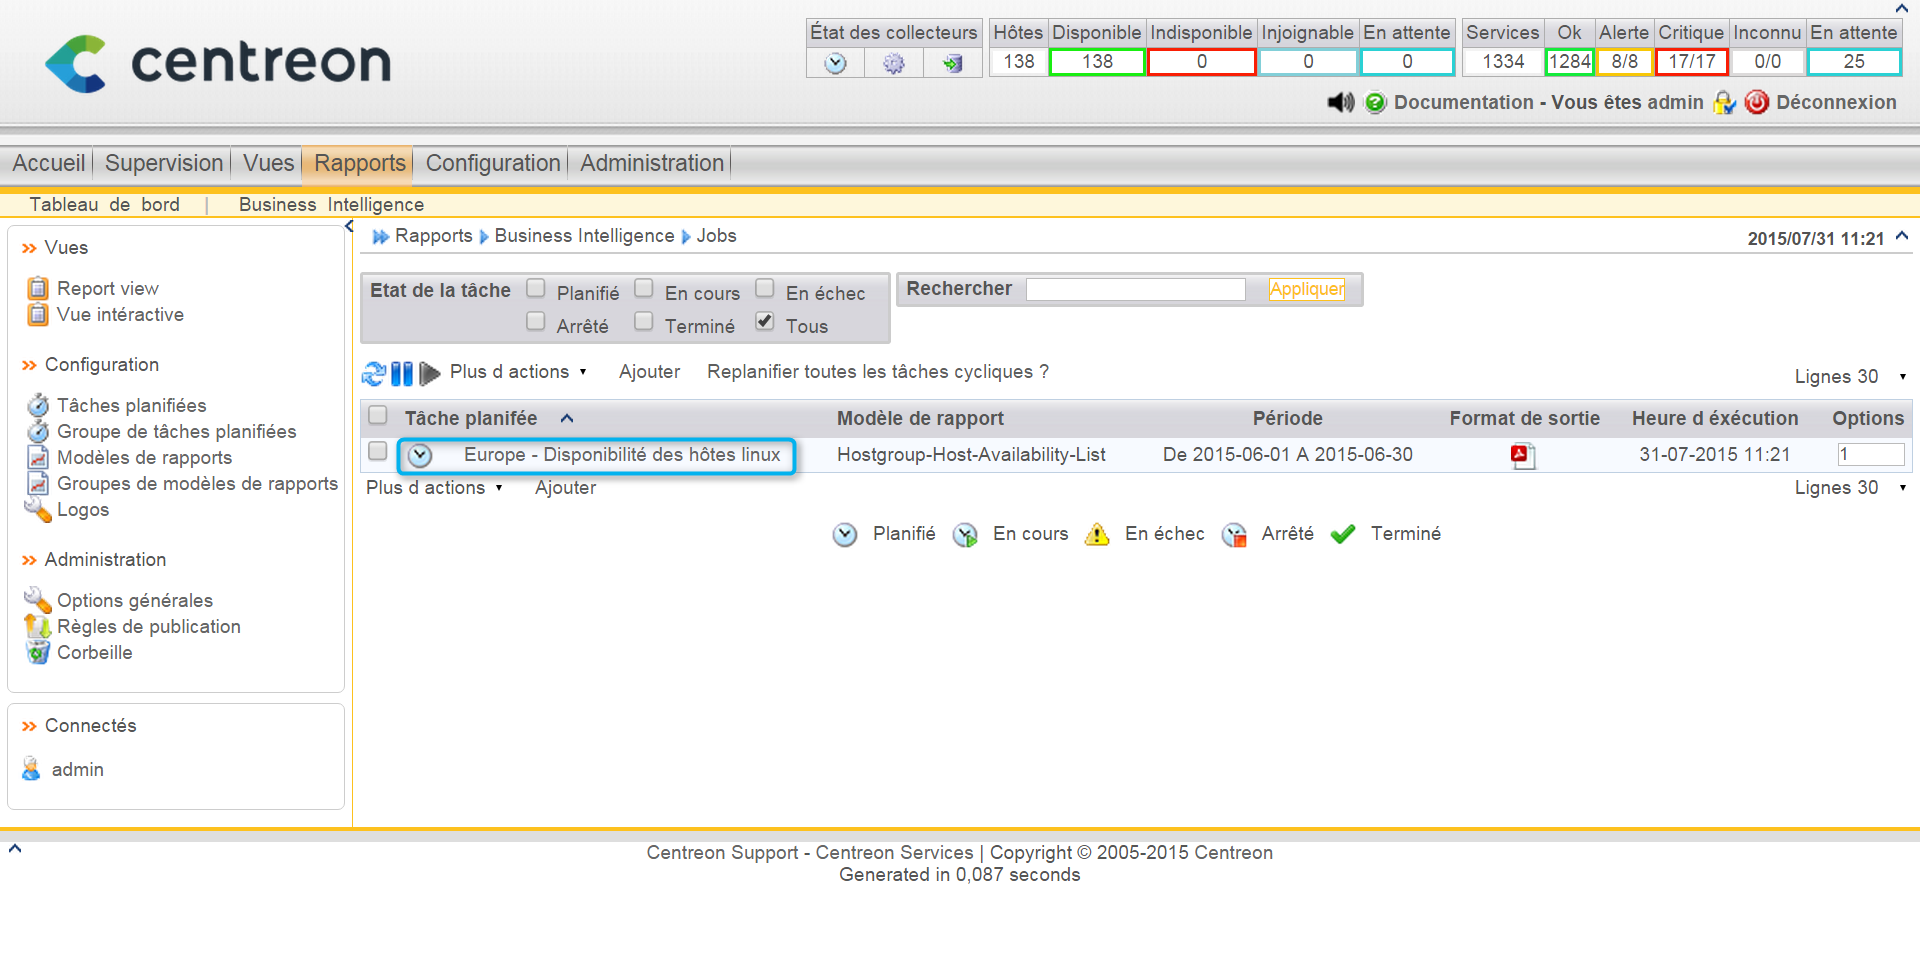Click the top Ajouter link
This screenshot has height=955, width=1920.
[649, 372]
